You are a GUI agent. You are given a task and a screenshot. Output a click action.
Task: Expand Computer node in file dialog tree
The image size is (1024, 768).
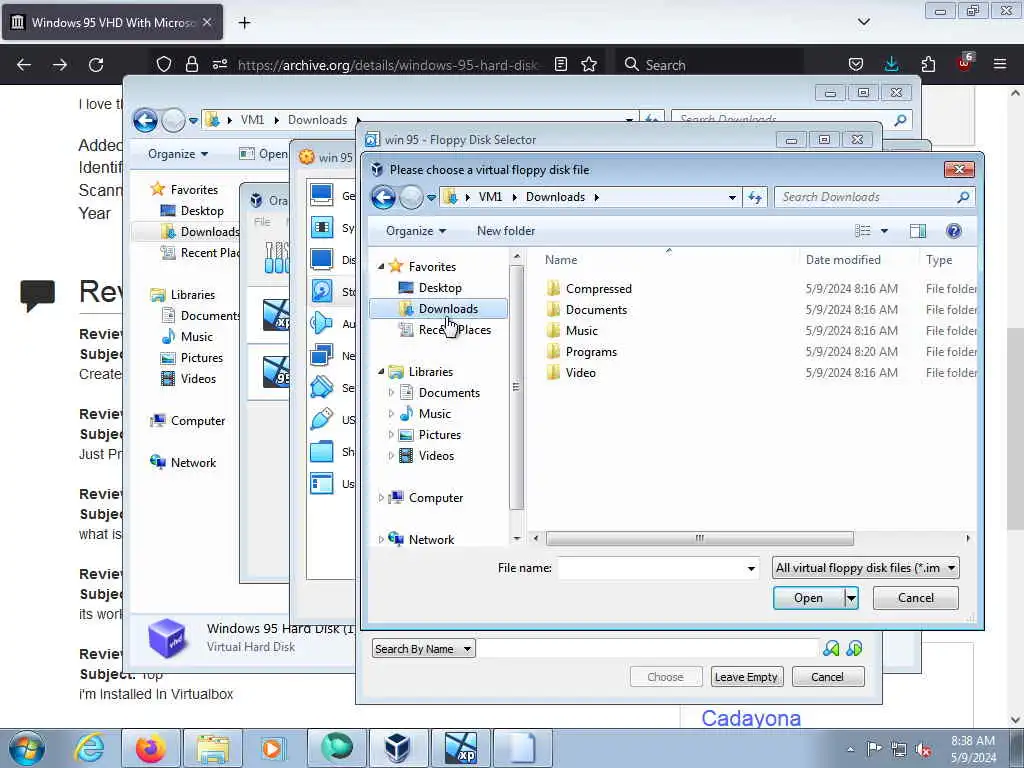[x=381, y=498]
